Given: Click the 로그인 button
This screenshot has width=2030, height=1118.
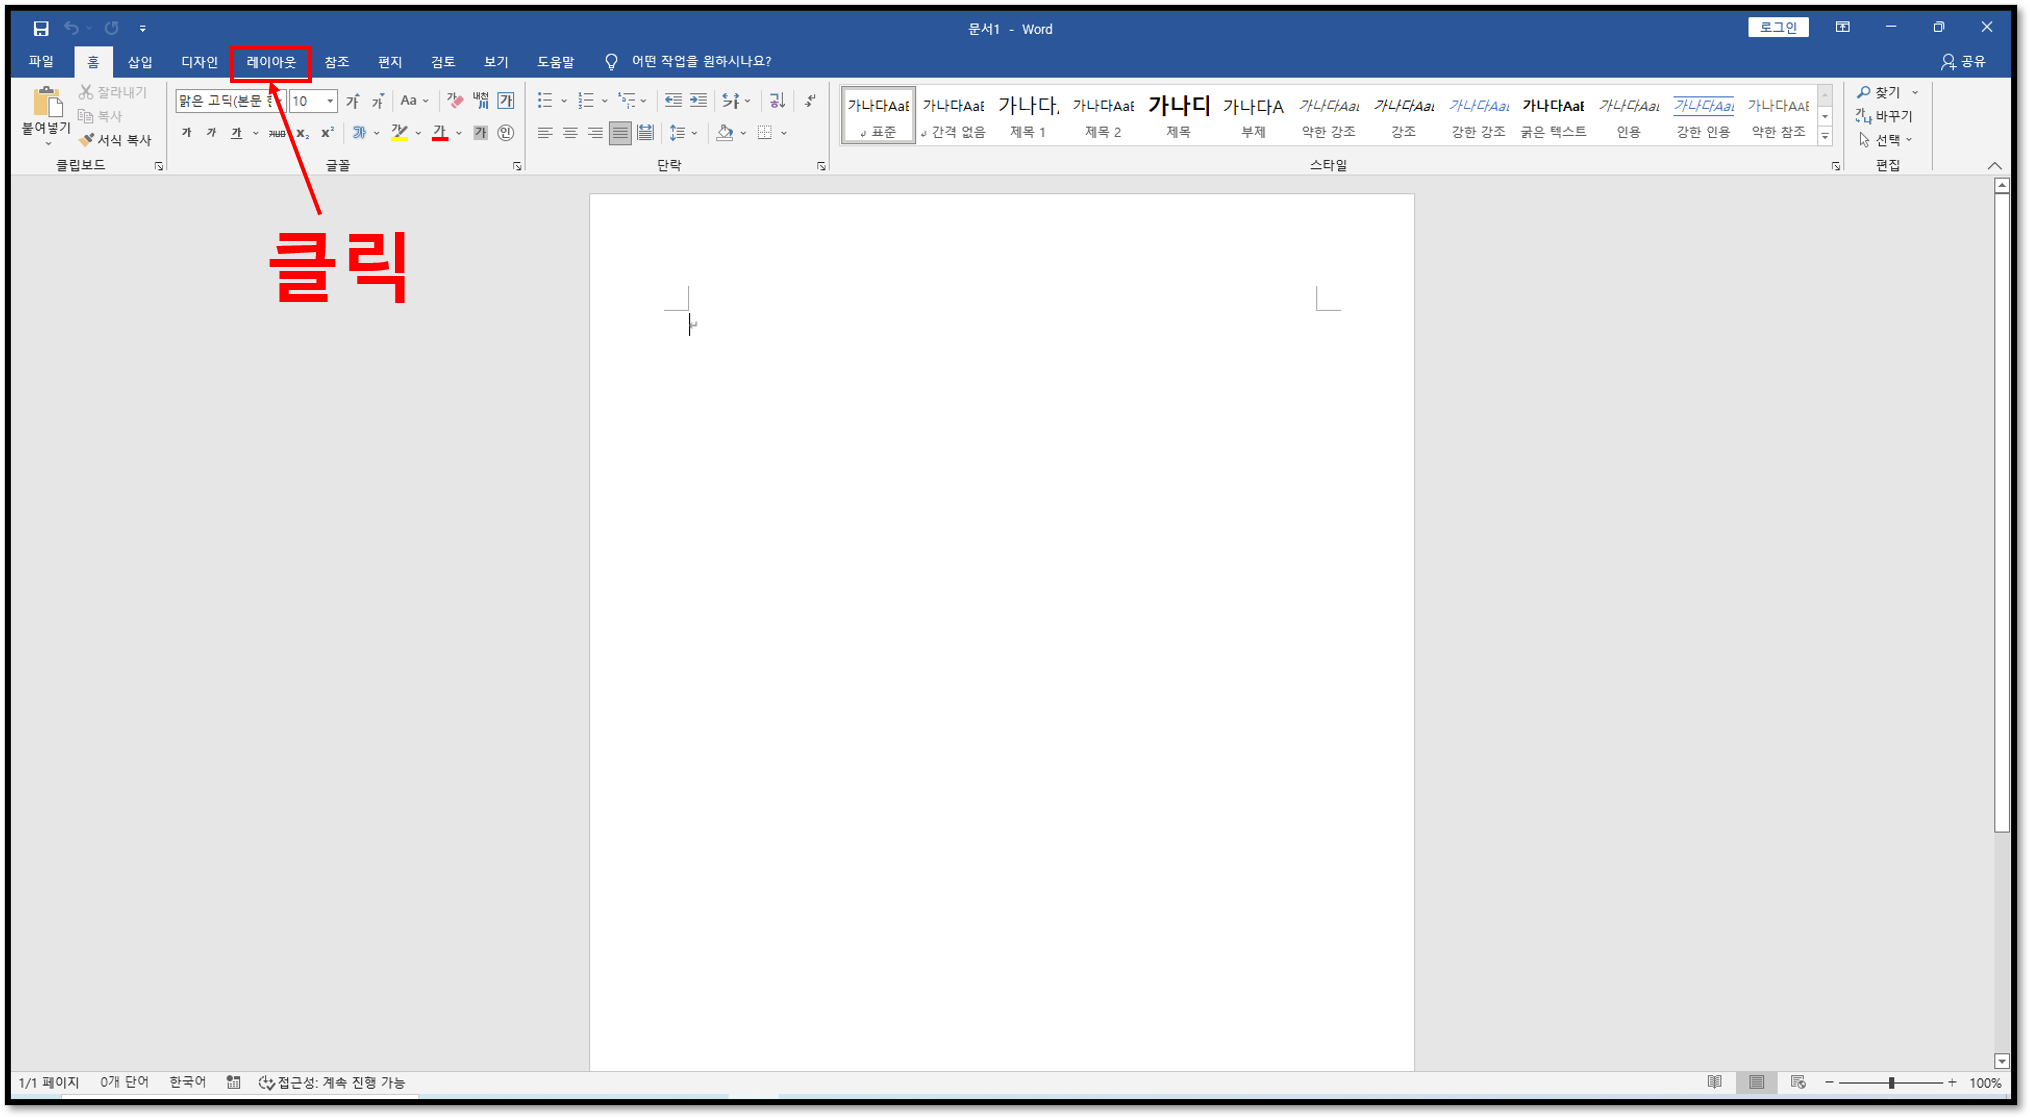Looking at the screenshot, I should point(1777,27).
